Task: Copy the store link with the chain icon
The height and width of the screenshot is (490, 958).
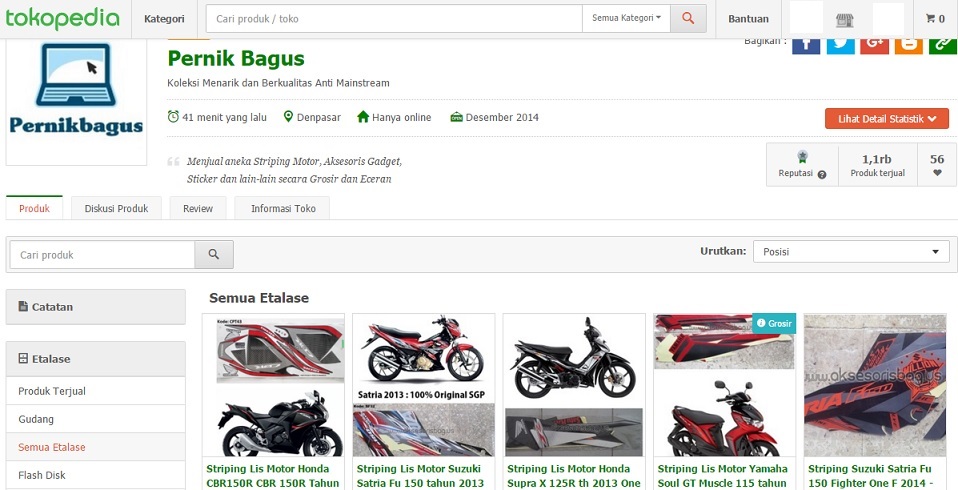Action: click(x=943, y=46)
